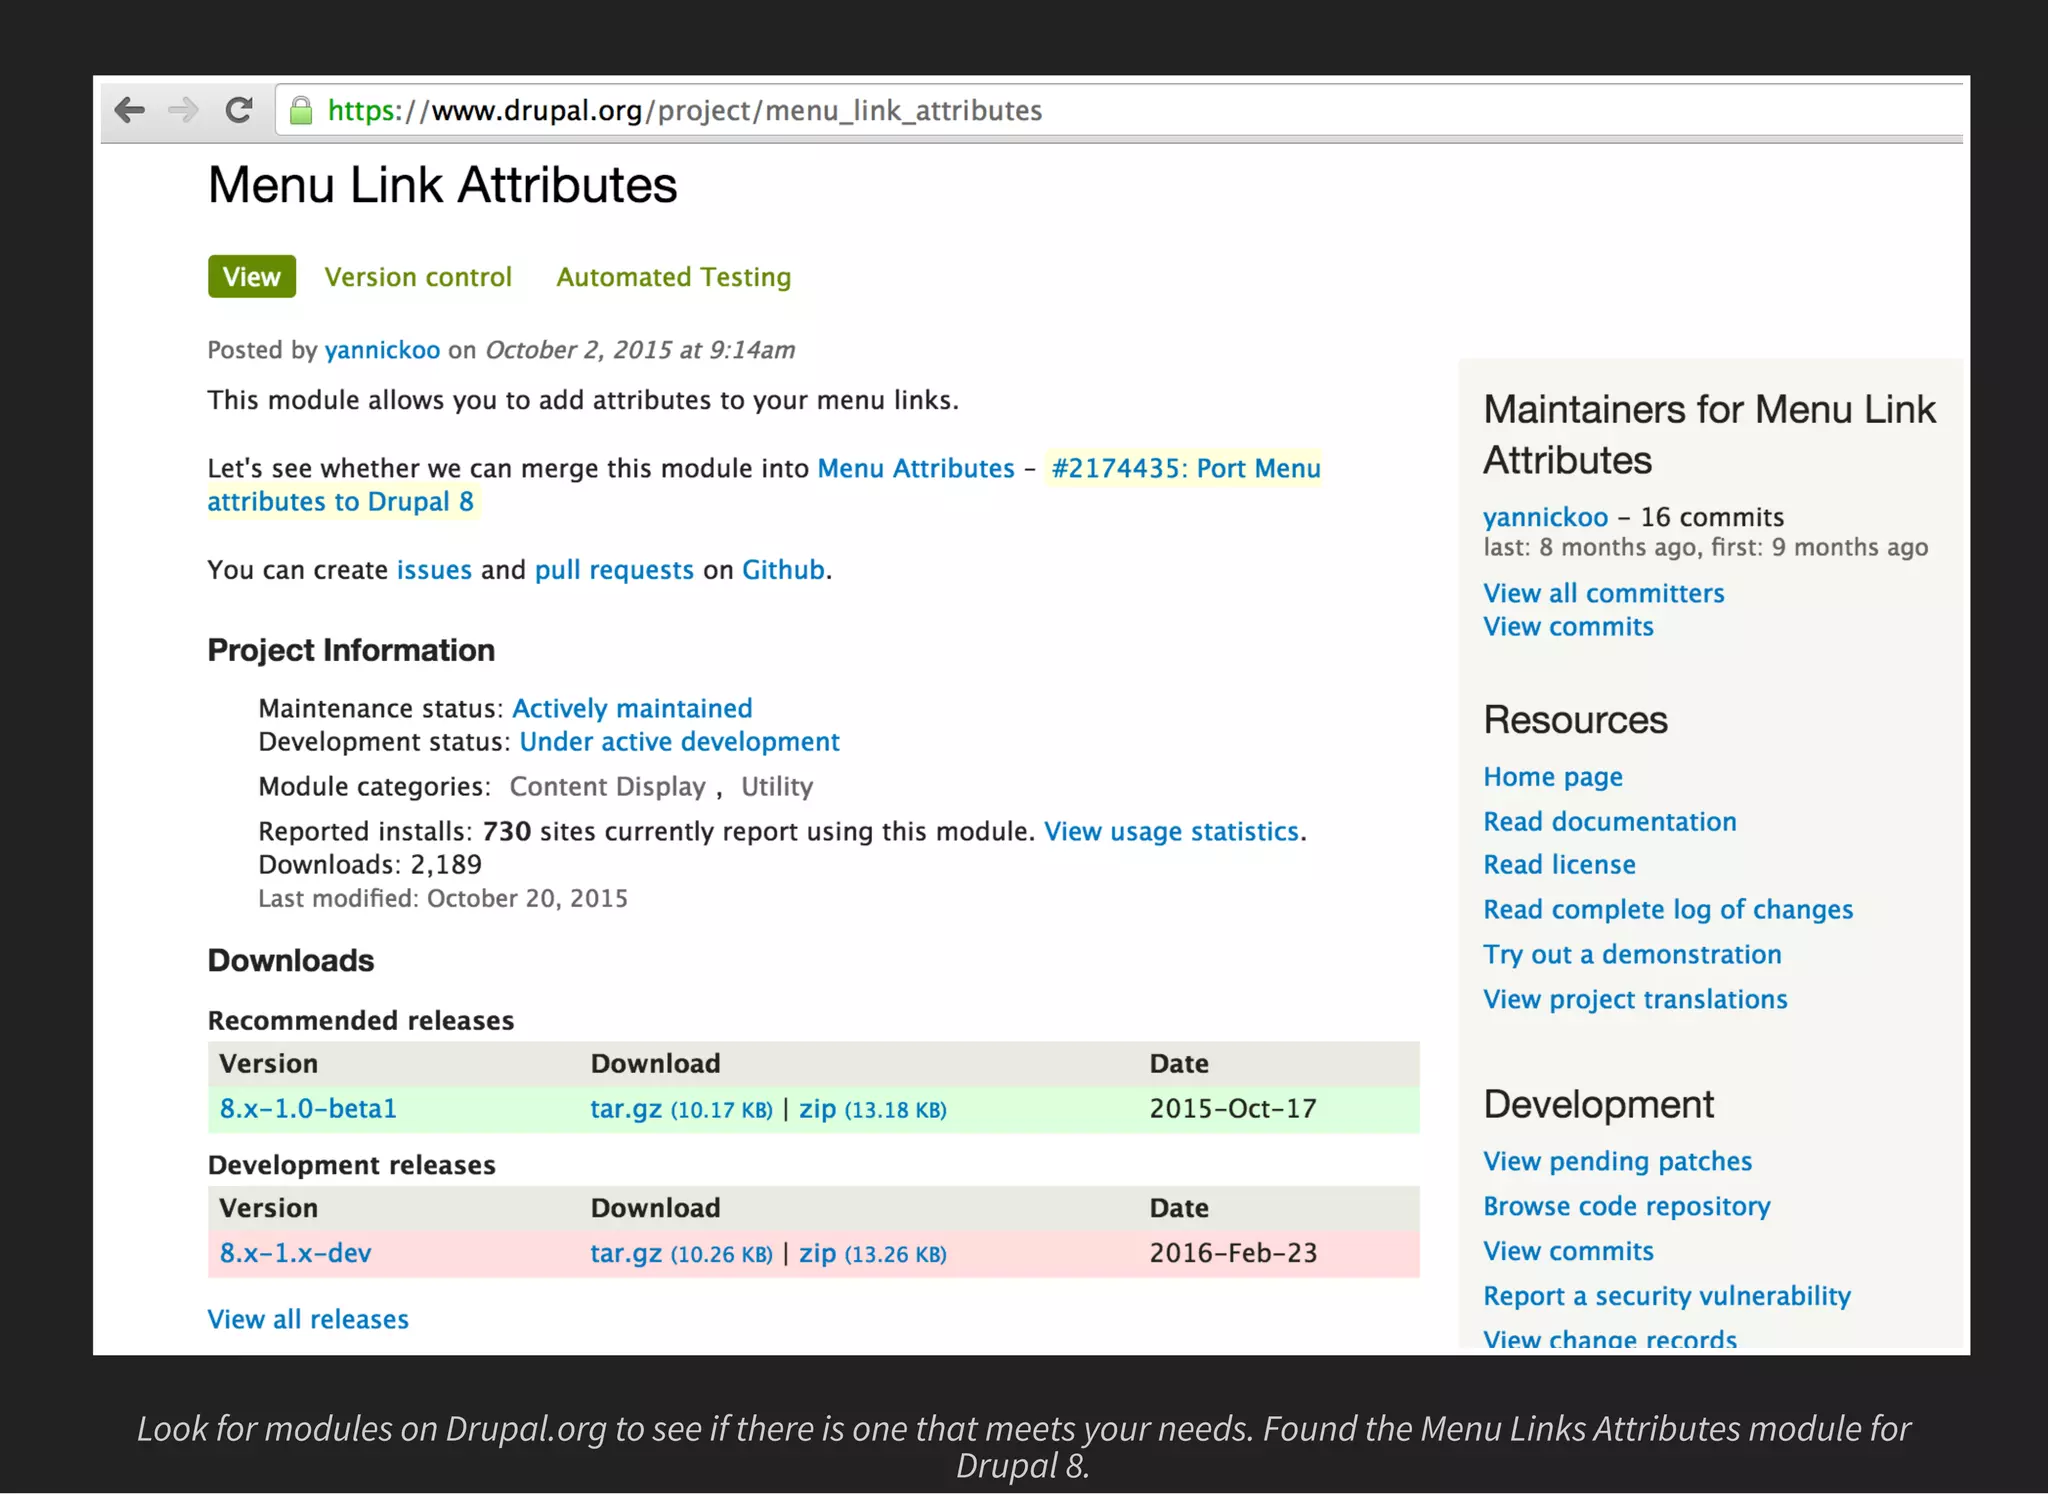Visit the Github link
Image resolution: width=2048 pixels, height=1494 pixels.
point(783,570)
